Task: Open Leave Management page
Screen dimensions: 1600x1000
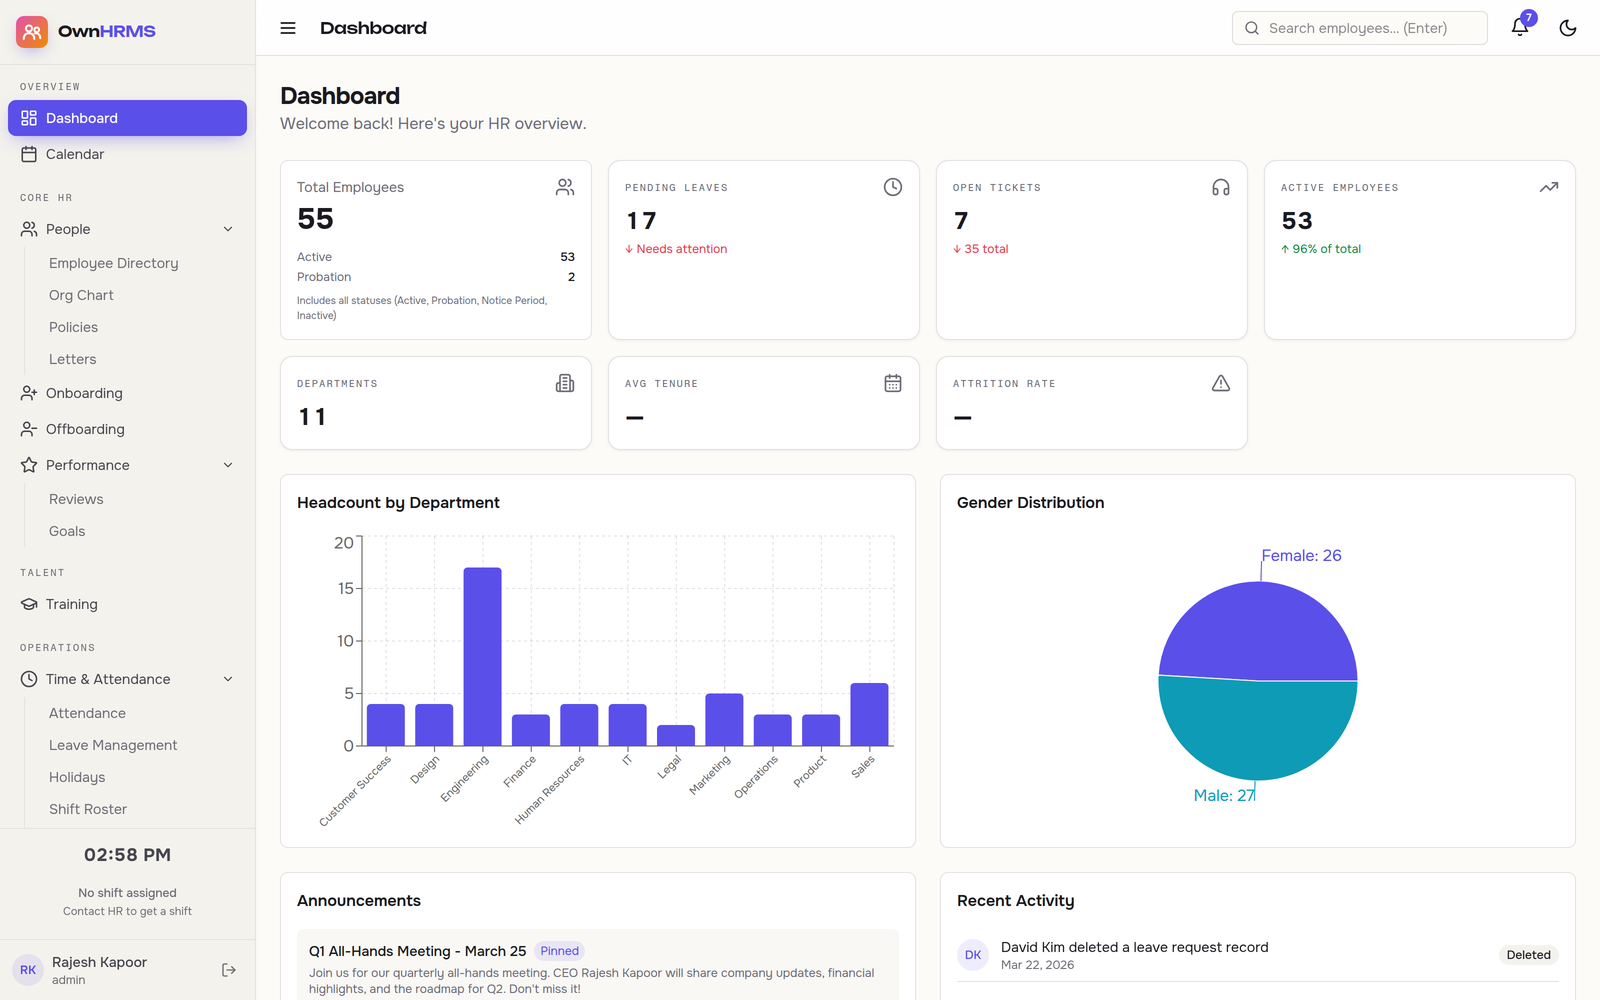Action: pyautogui.click(x=113, y=745)
